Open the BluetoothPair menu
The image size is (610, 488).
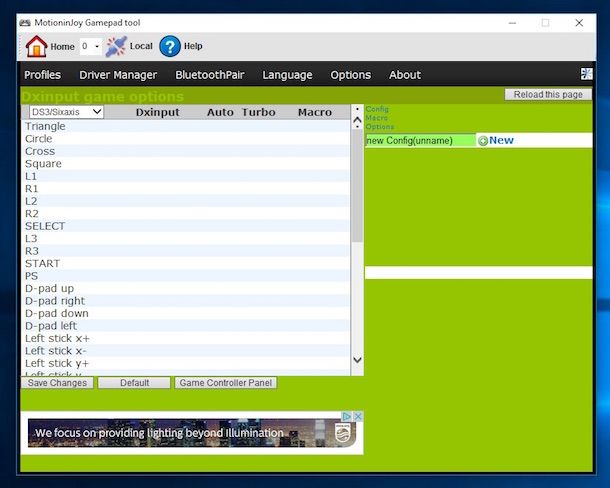click(210, 75)
